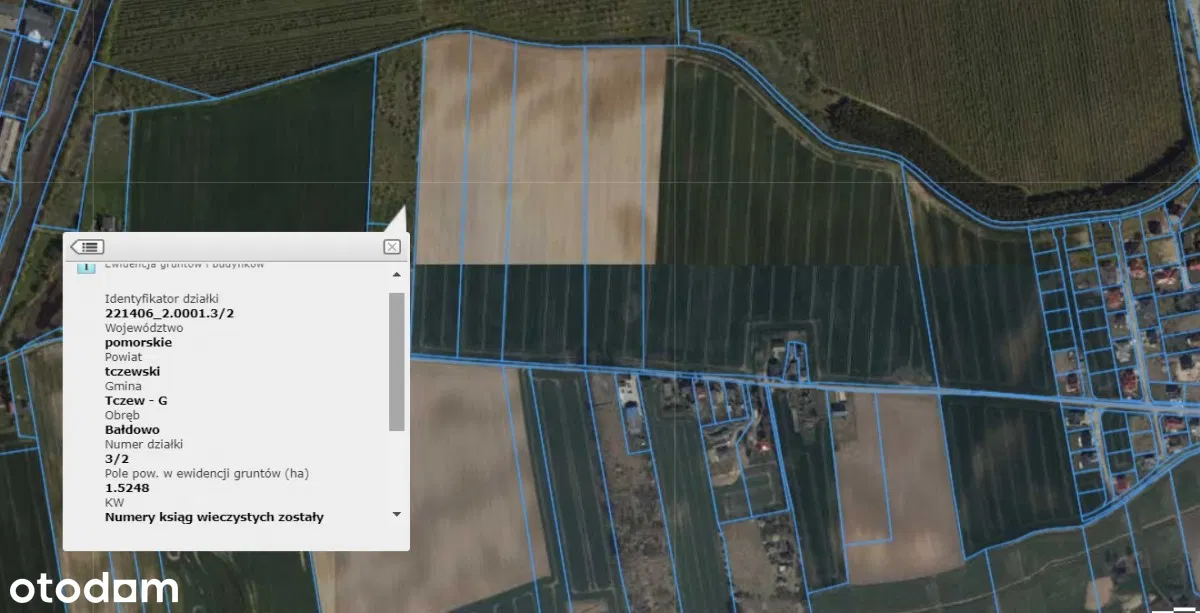Click the parcel number '3/2' value

point(117,458)
